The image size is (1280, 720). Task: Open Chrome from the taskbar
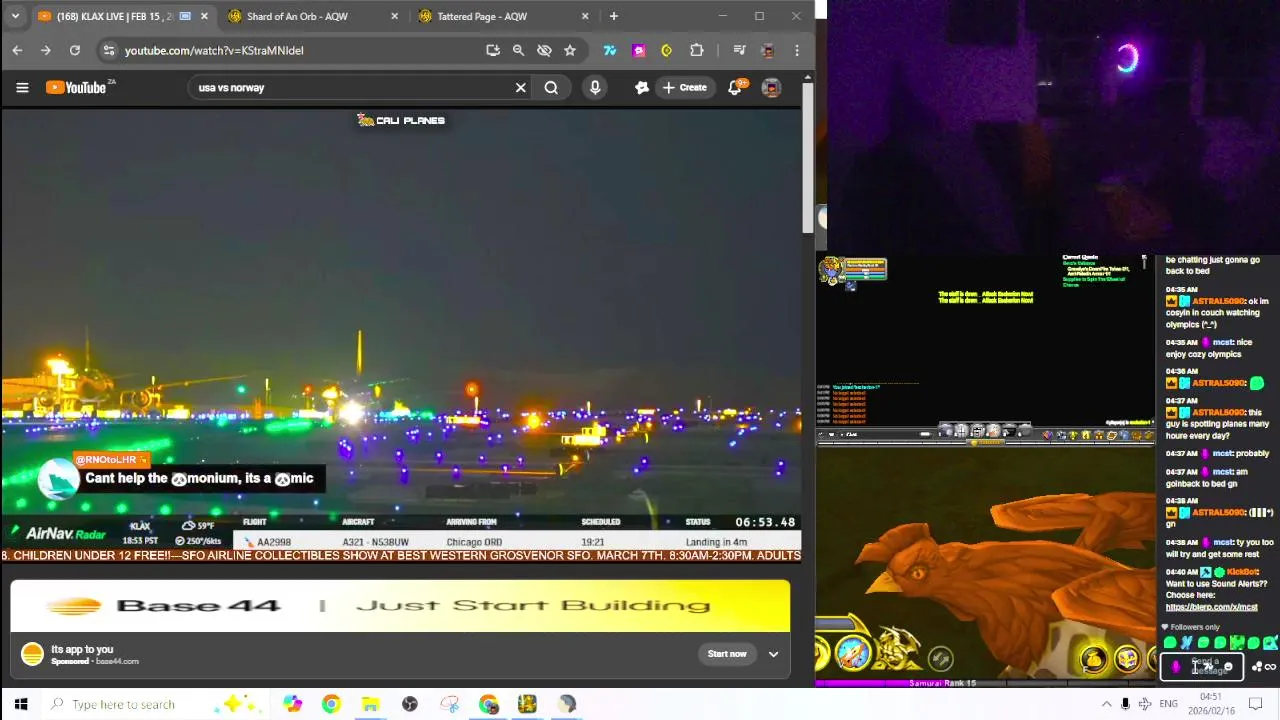331,704
